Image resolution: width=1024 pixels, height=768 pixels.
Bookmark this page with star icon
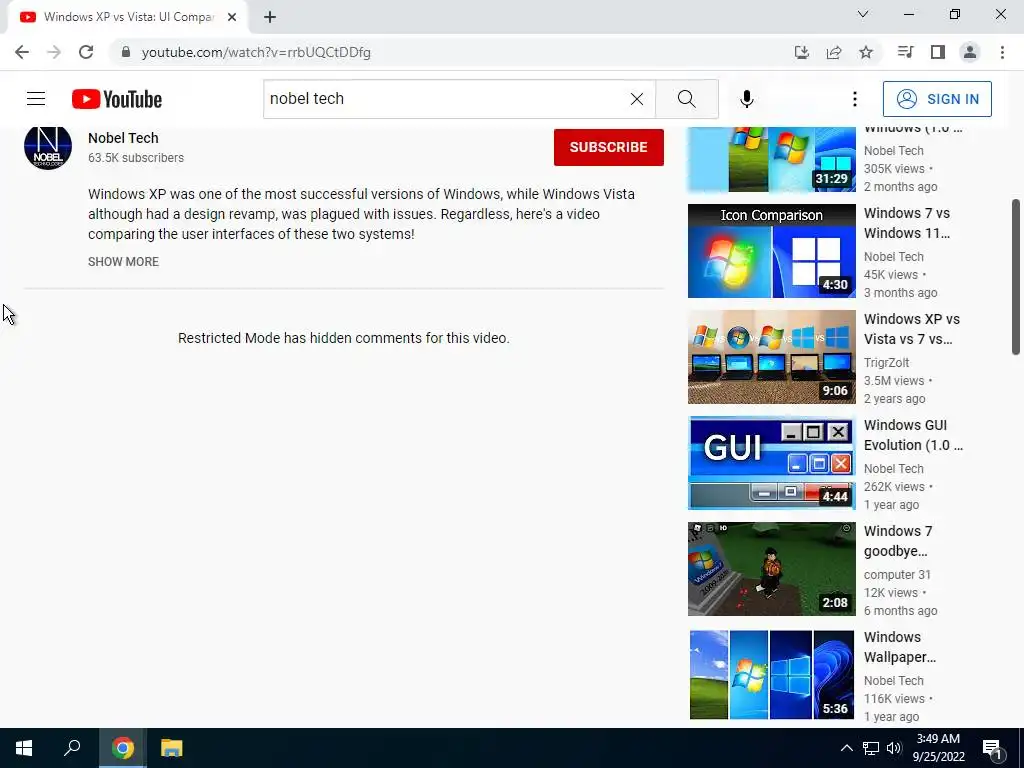pyautogui.click(x=866, y=52)
